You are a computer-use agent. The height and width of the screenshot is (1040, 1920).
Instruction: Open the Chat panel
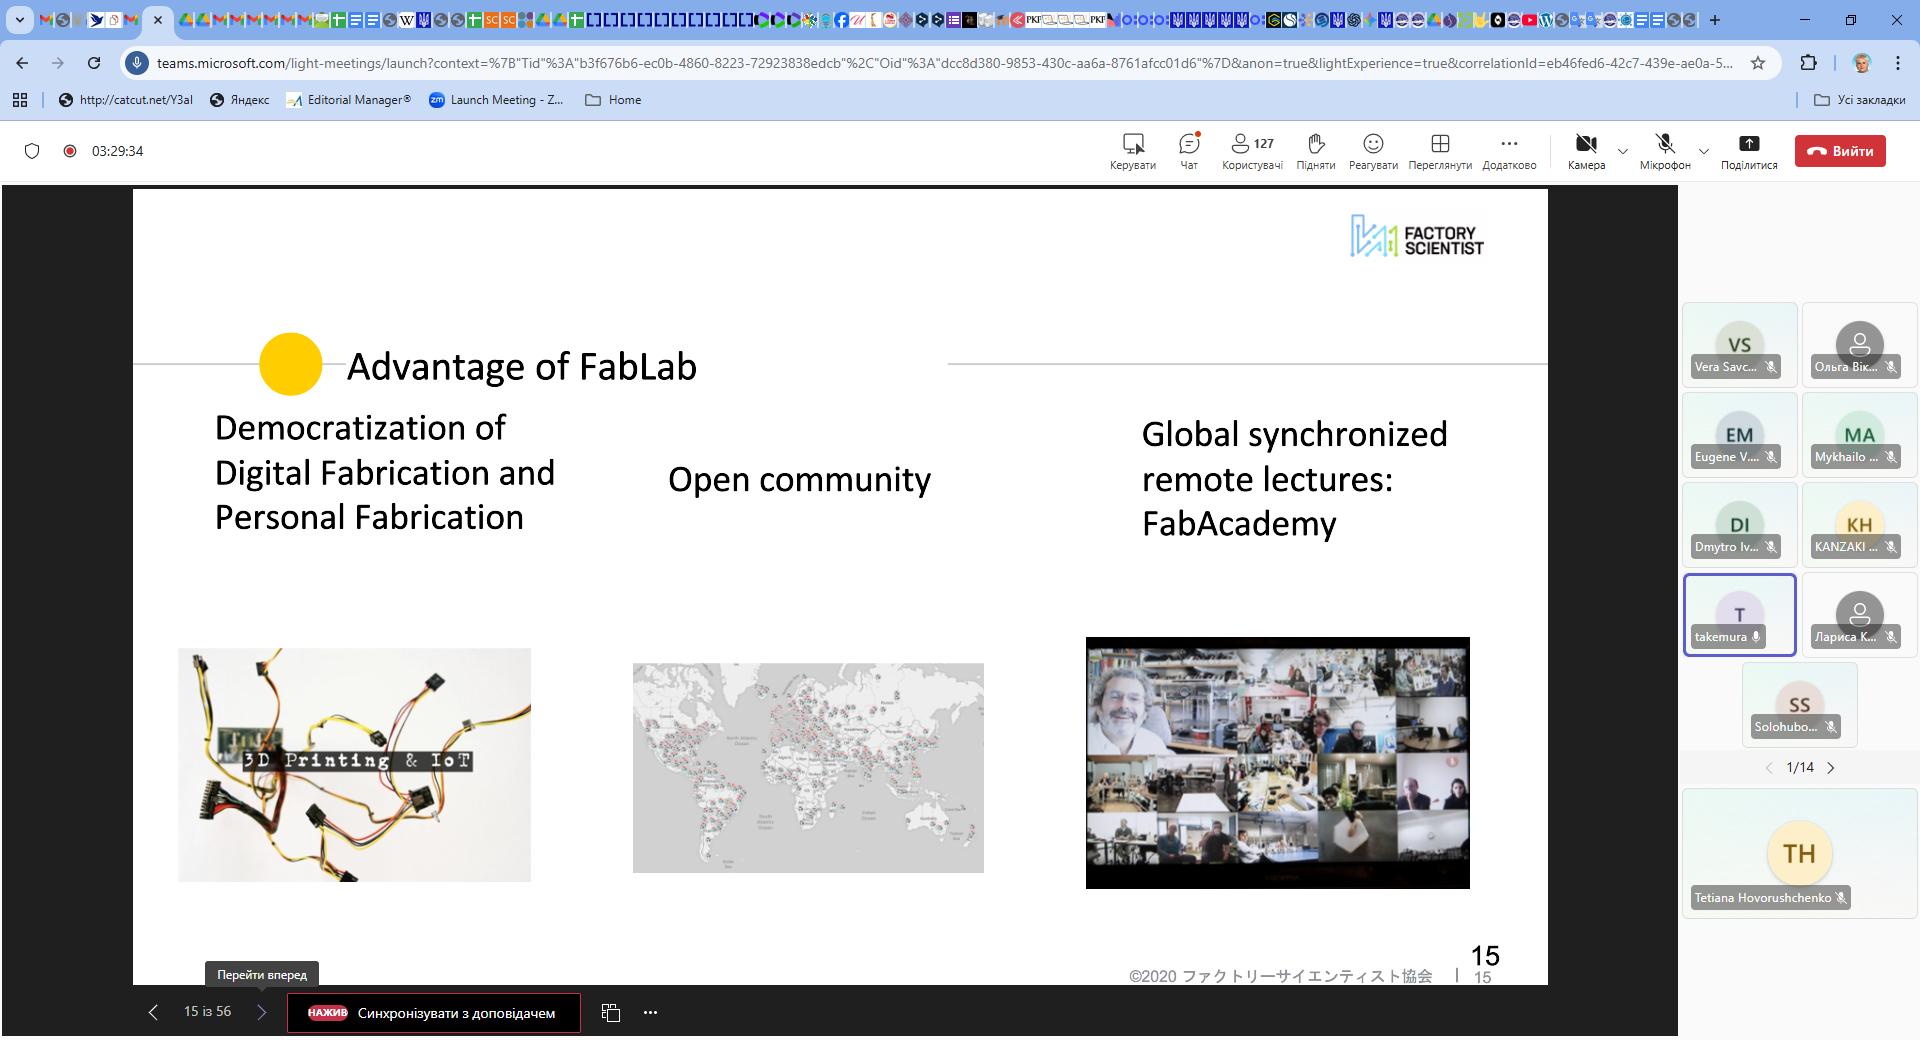pyautogui.click(x=1188, y=151)
